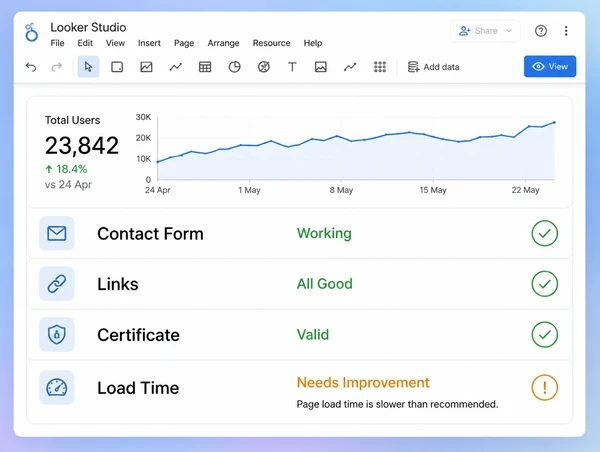
Task: Open the help question mark icon
Action: [541, 31]
